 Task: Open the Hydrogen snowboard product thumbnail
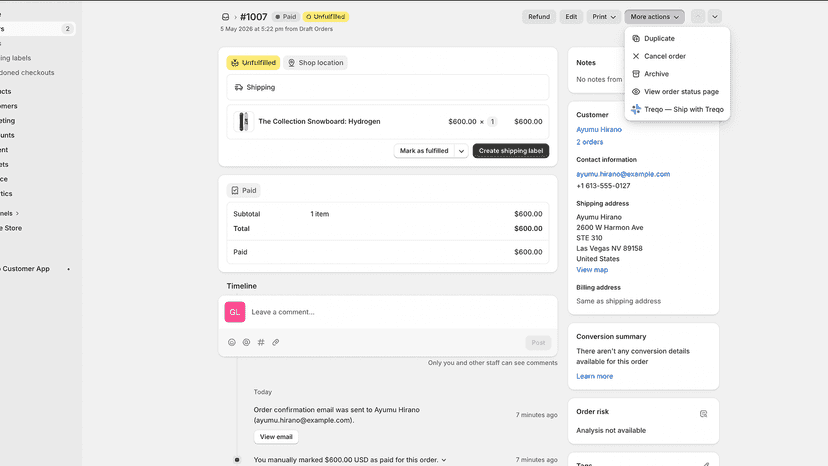(243, 122)
